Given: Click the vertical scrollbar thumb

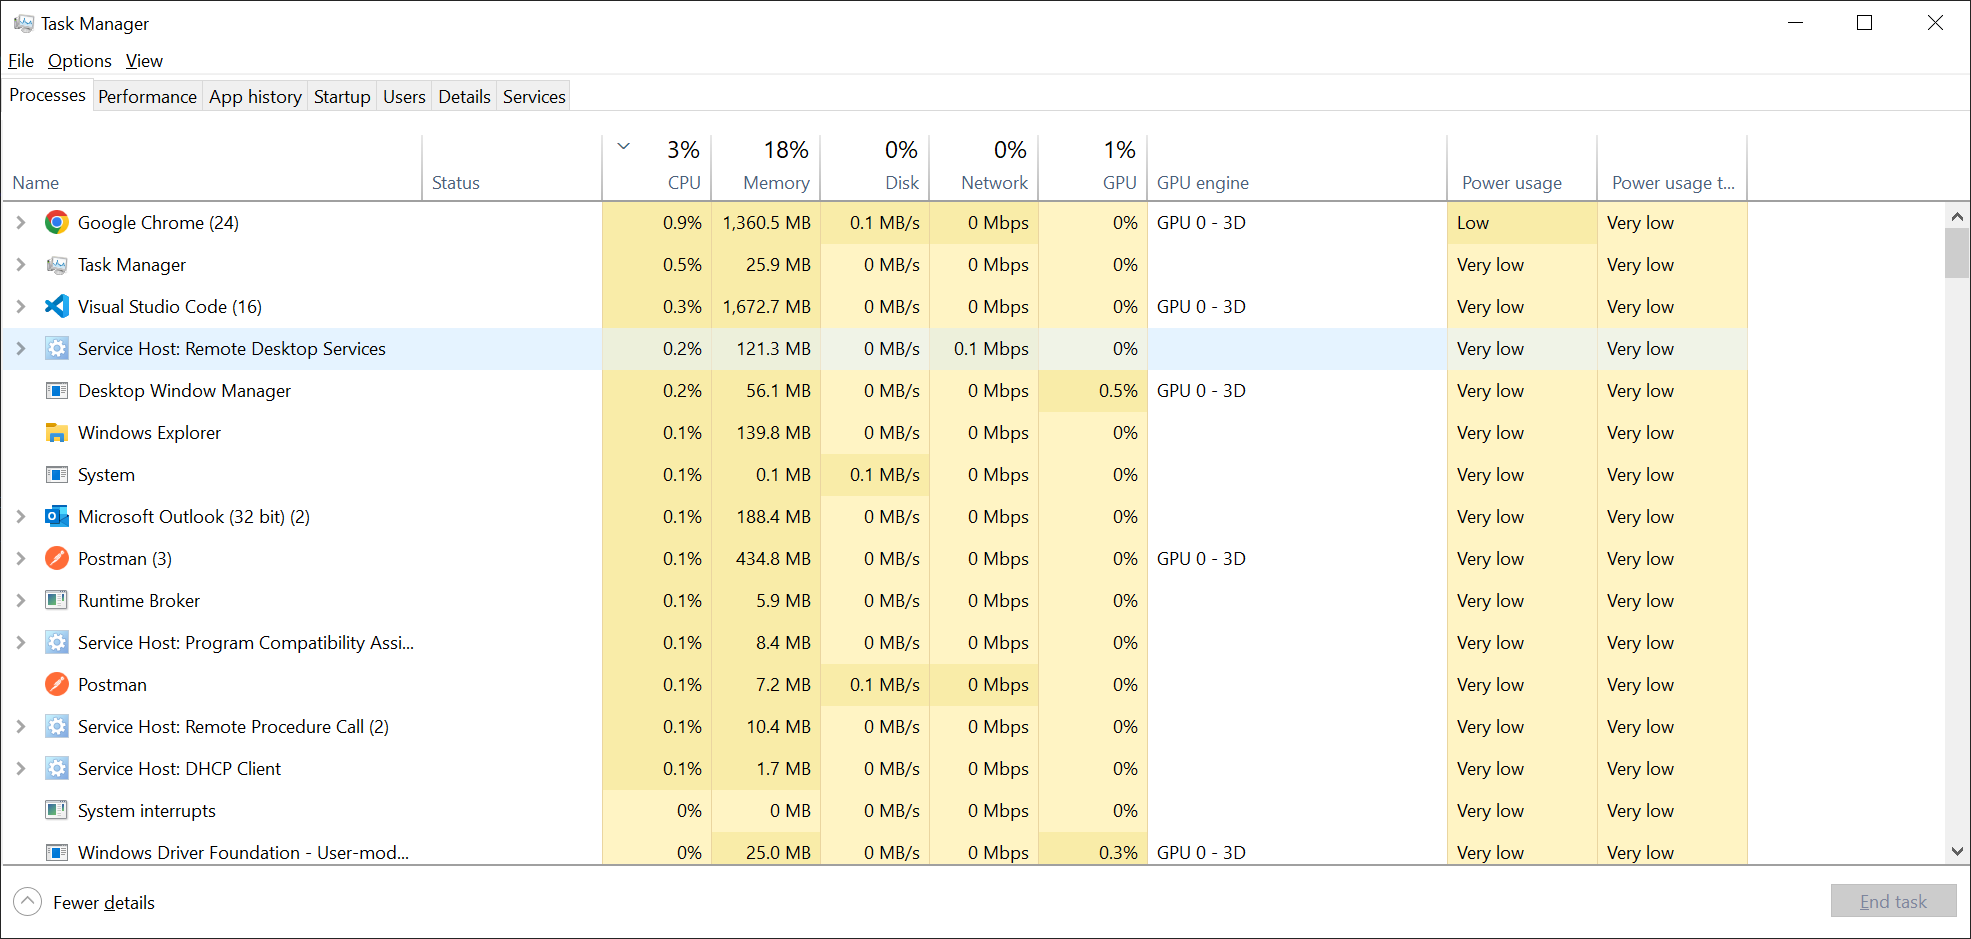Looking at the screenshot, I should 1957,253.
